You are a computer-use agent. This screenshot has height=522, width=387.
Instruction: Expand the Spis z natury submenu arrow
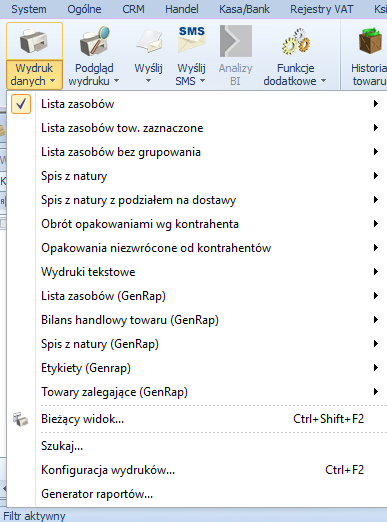(x=376, y=176)
